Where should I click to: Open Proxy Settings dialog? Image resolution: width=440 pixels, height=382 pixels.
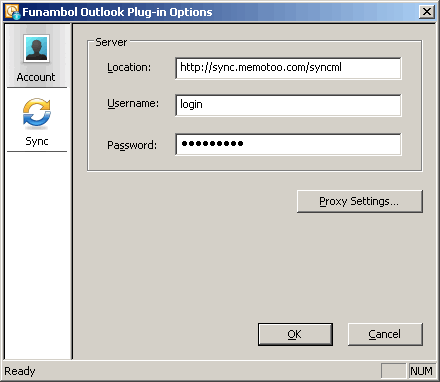(360, 201)
